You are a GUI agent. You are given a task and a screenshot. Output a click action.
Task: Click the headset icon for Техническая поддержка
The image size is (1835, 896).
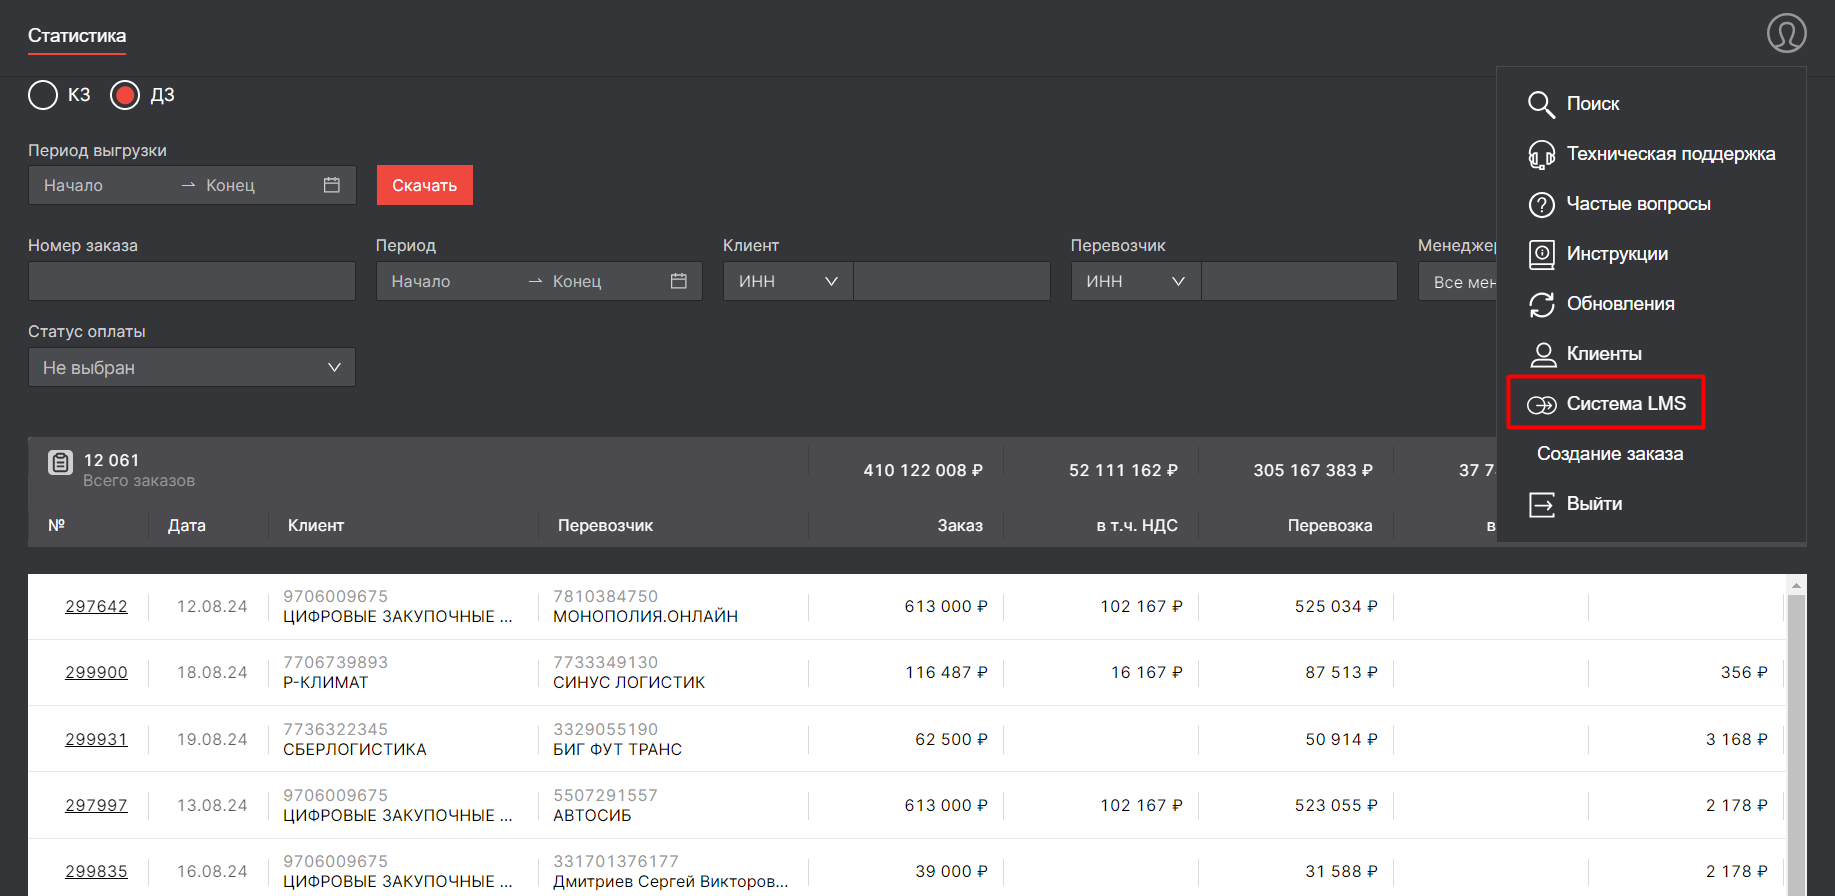1541,154
